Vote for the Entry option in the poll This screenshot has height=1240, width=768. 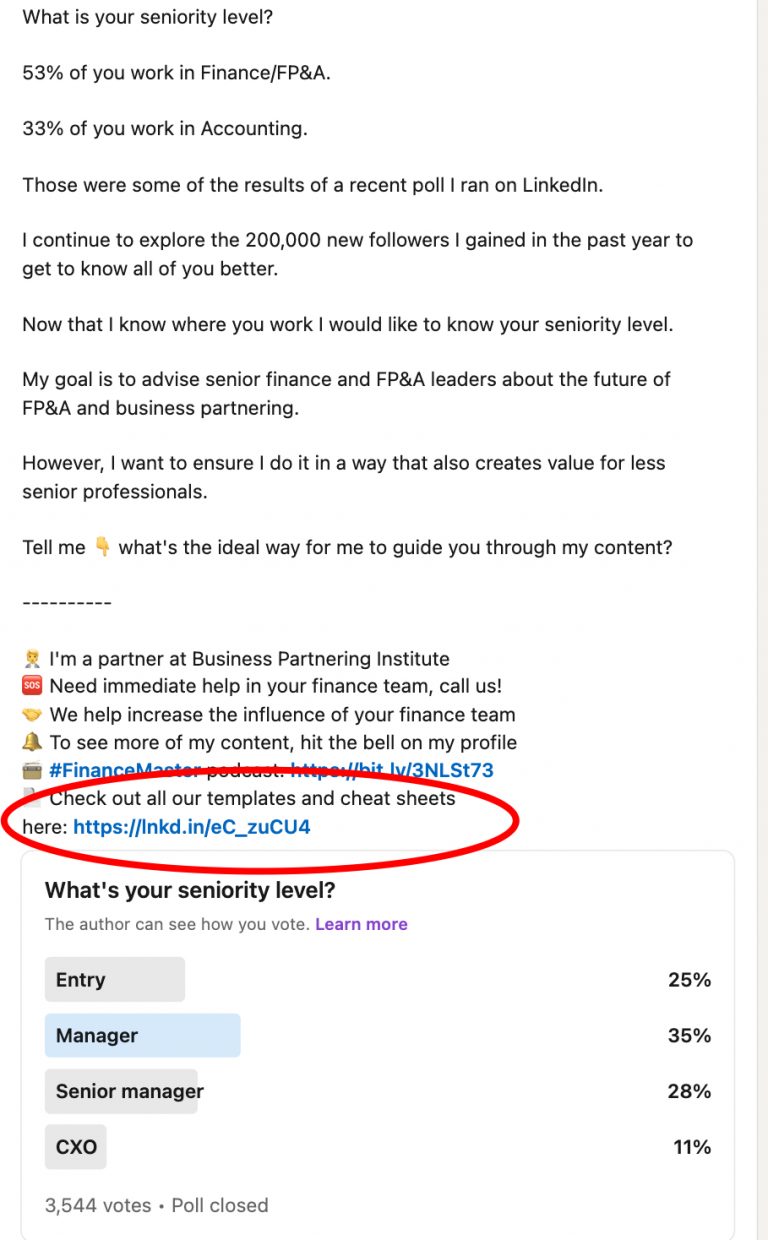pyautogui.click(x=114, y=980)
